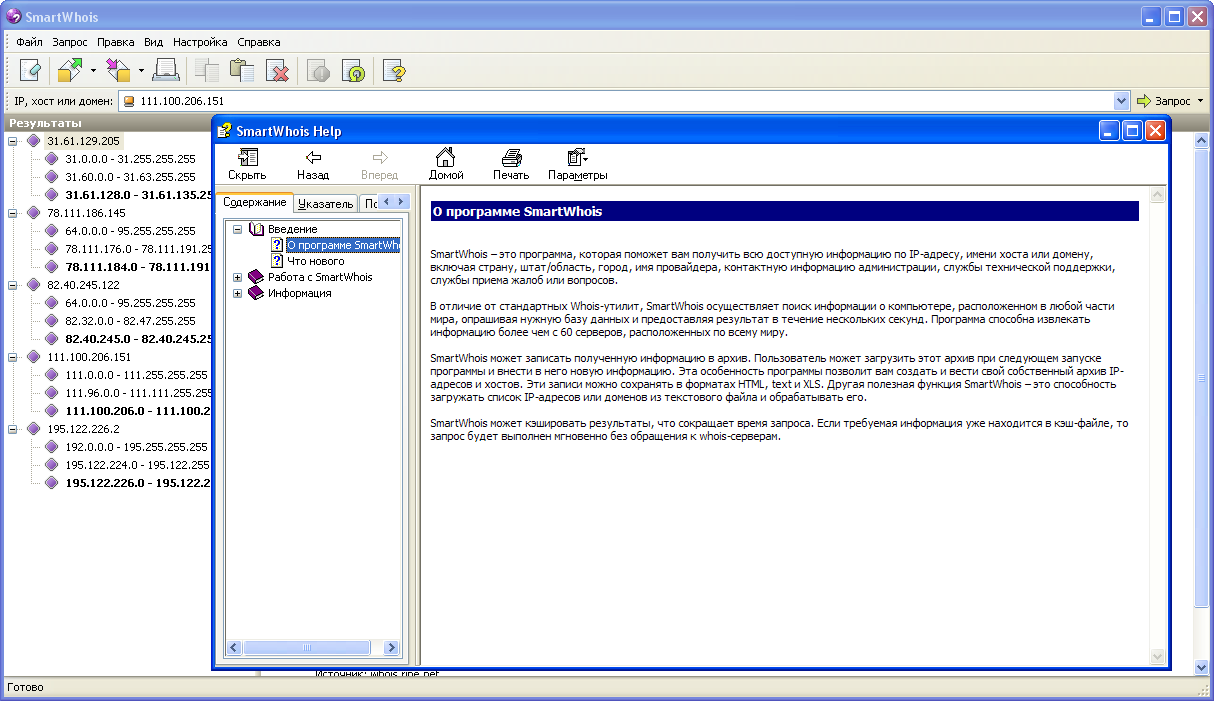Click the help tabs scroll-right arrow
1214x701 pixels.
[x=400, y=202]
